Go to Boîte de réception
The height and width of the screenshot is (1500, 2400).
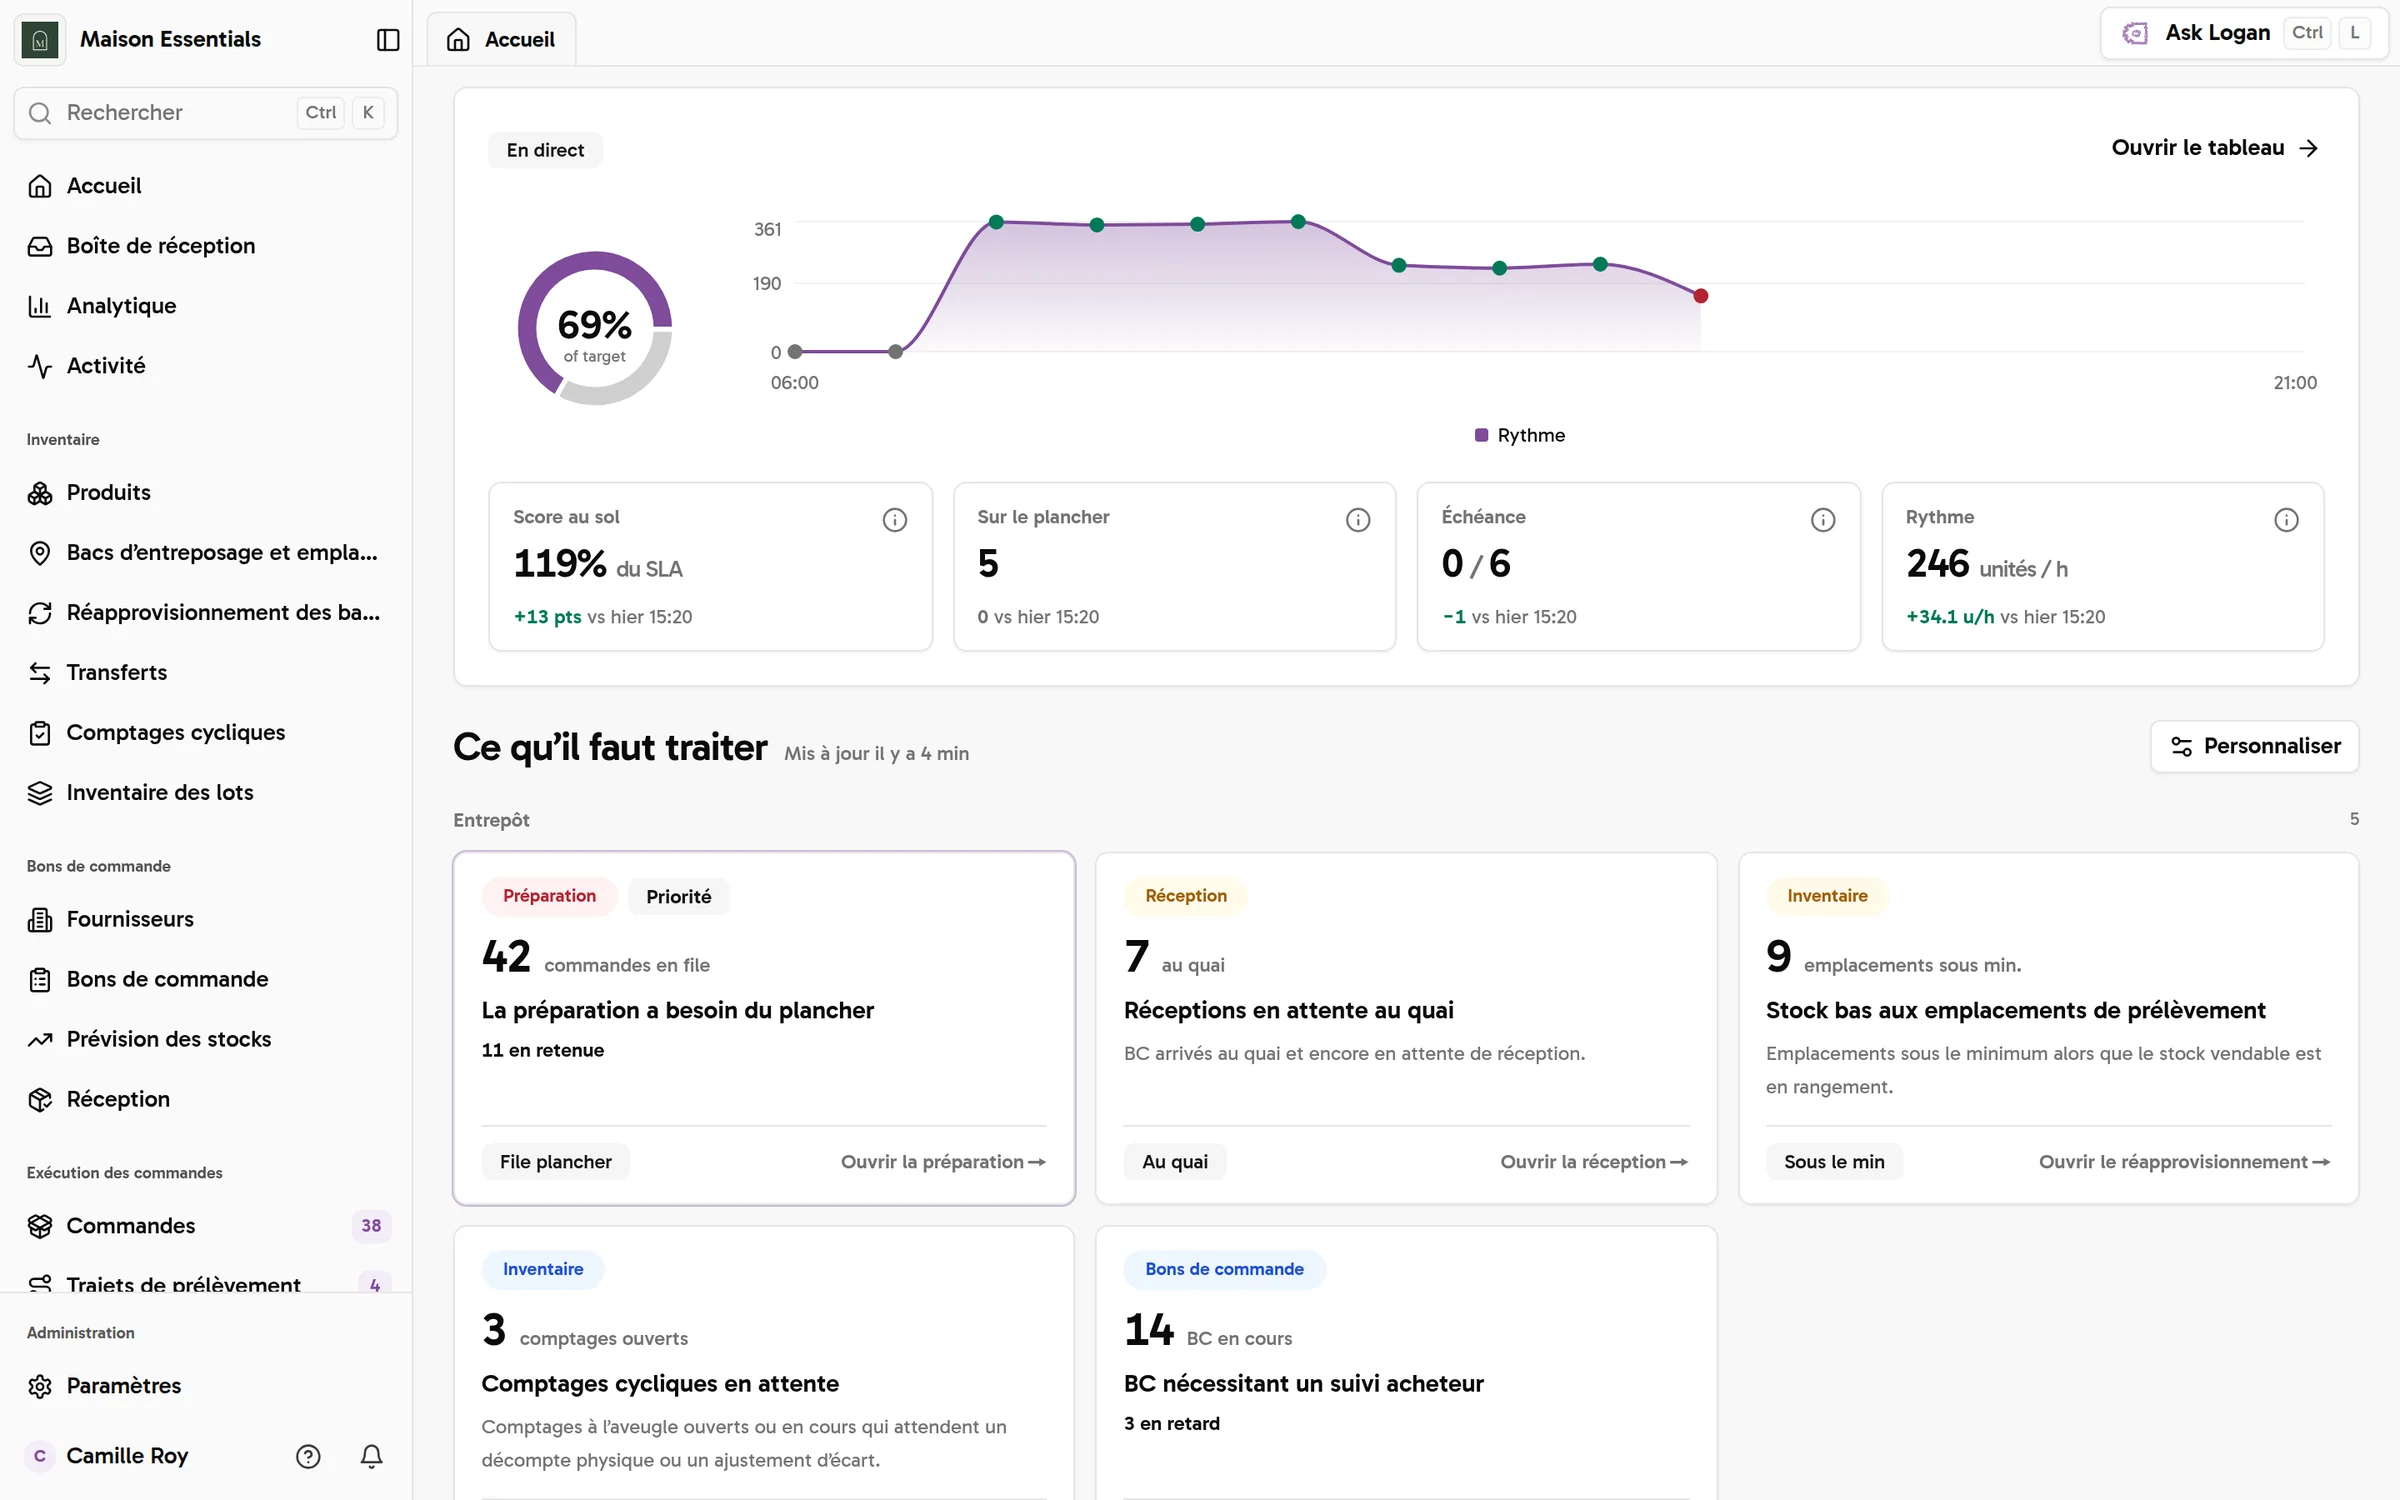pyautogui.click(x=206, y=246)
